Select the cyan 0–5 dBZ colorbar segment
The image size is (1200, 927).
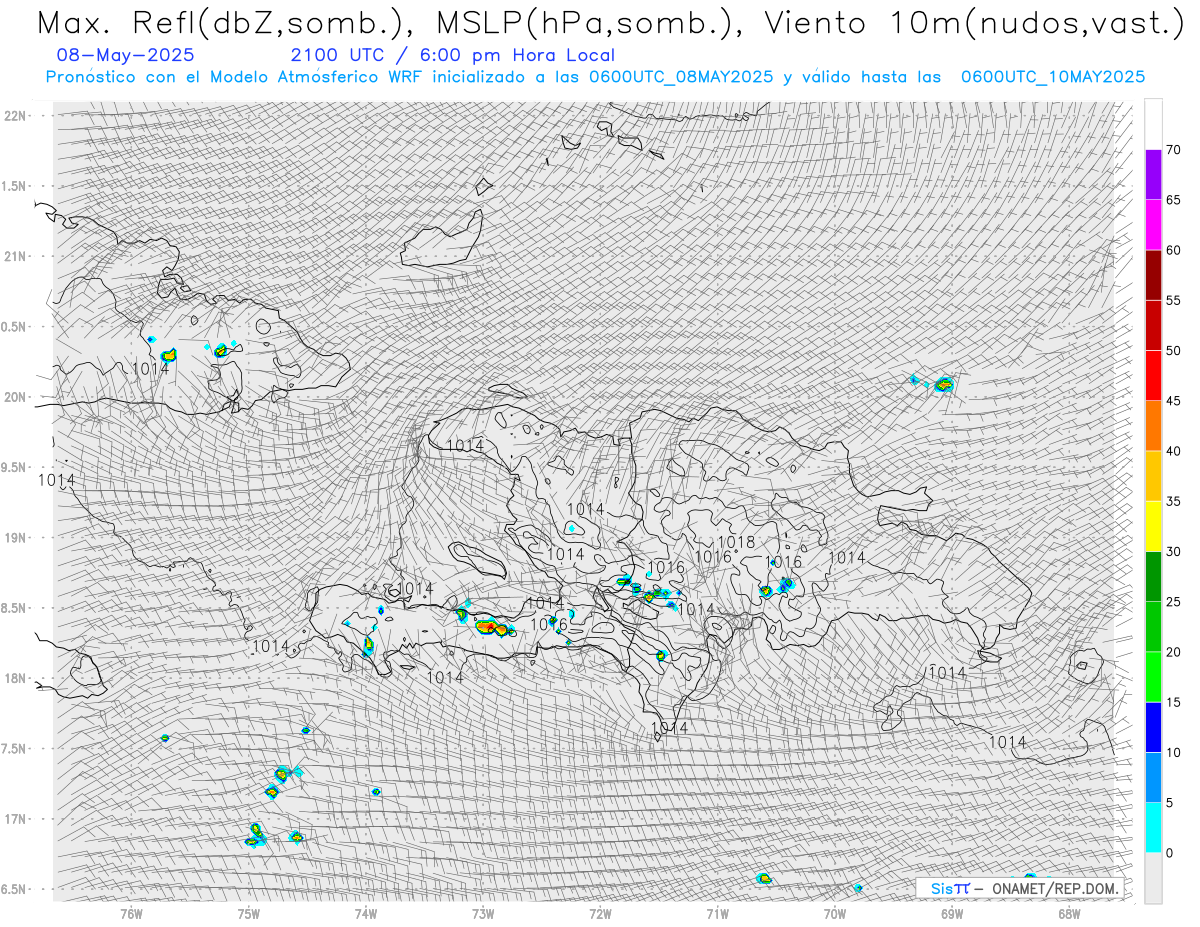(1153, 827)
